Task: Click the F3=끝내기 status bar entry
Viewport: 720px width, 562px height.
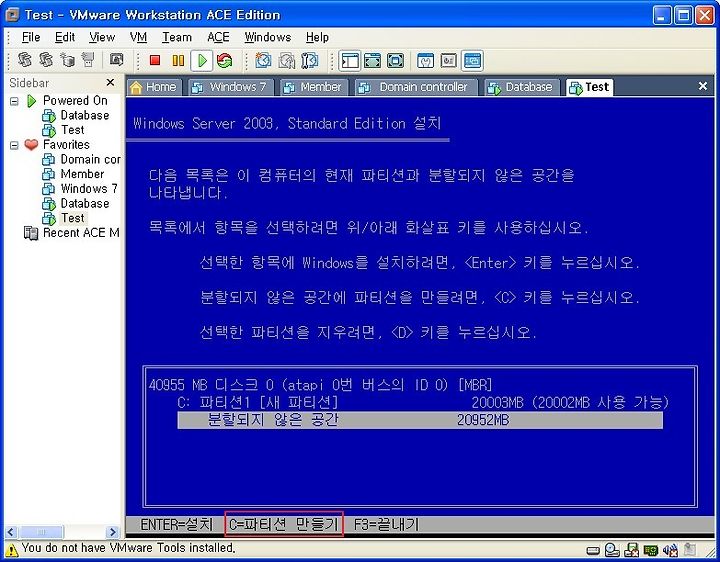Action: coord(386,524)
